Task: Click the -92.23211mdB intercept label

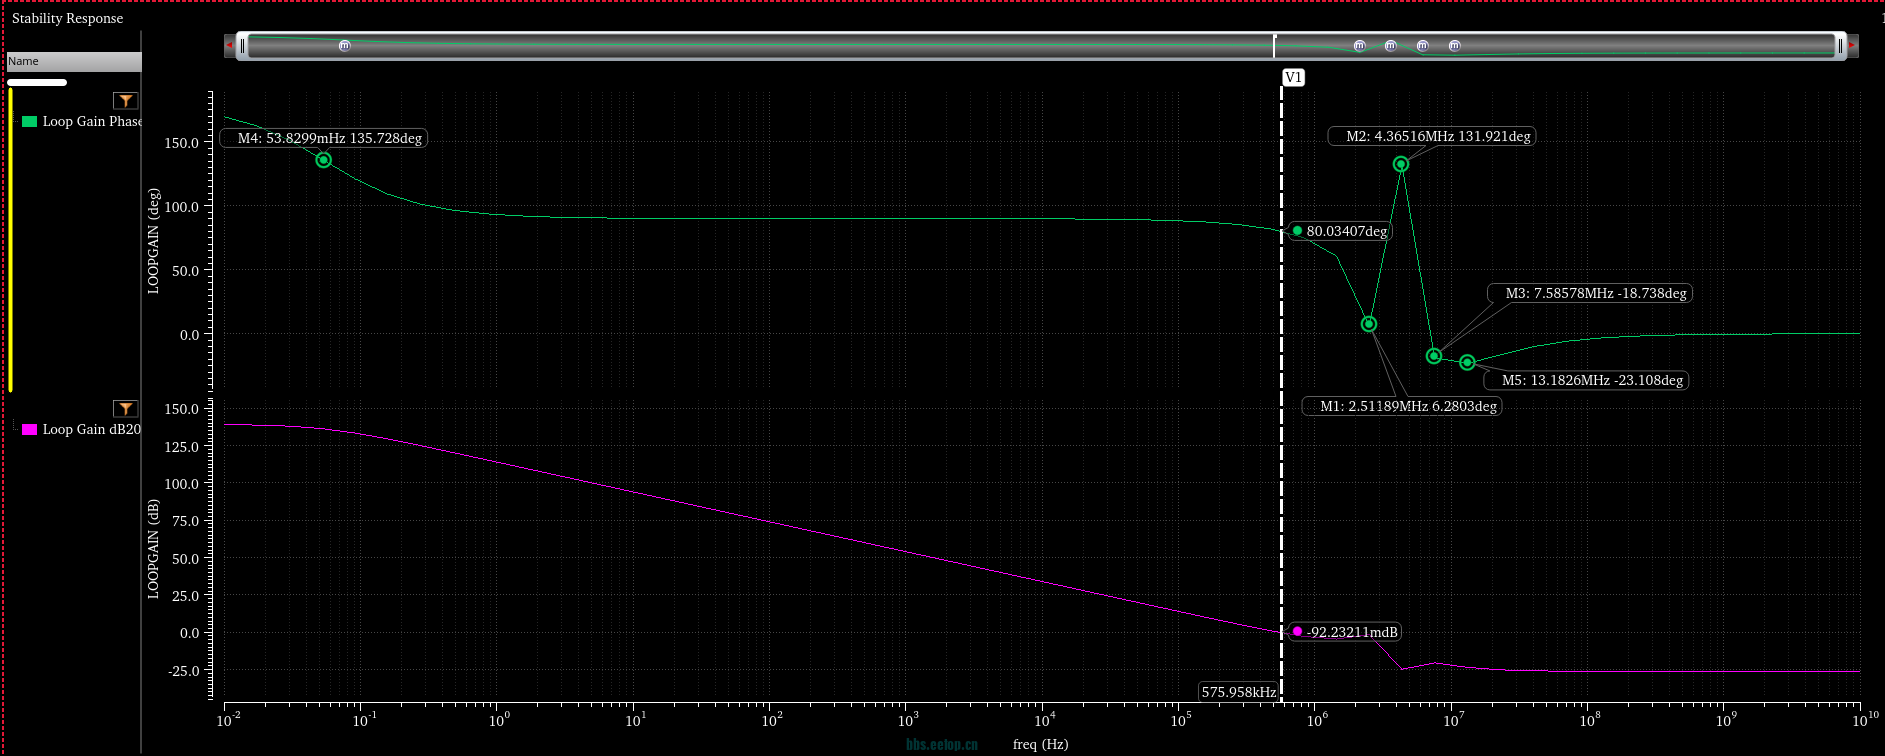Action: (x=1345, y=633)
